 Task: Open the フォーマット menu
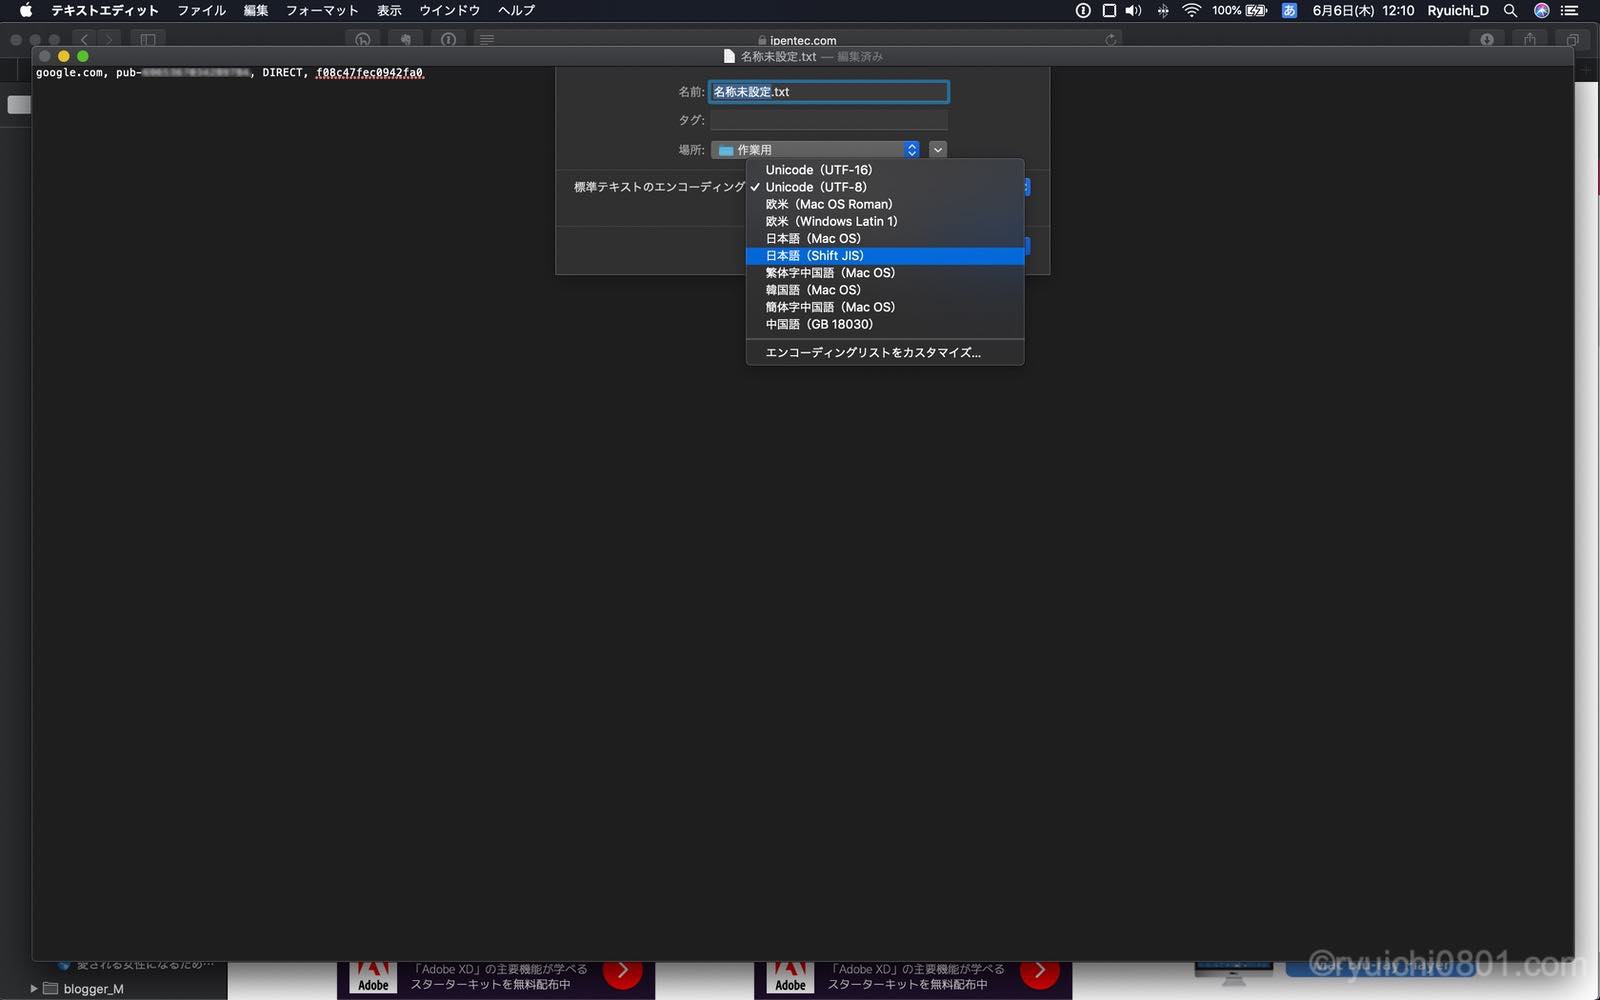321,11
